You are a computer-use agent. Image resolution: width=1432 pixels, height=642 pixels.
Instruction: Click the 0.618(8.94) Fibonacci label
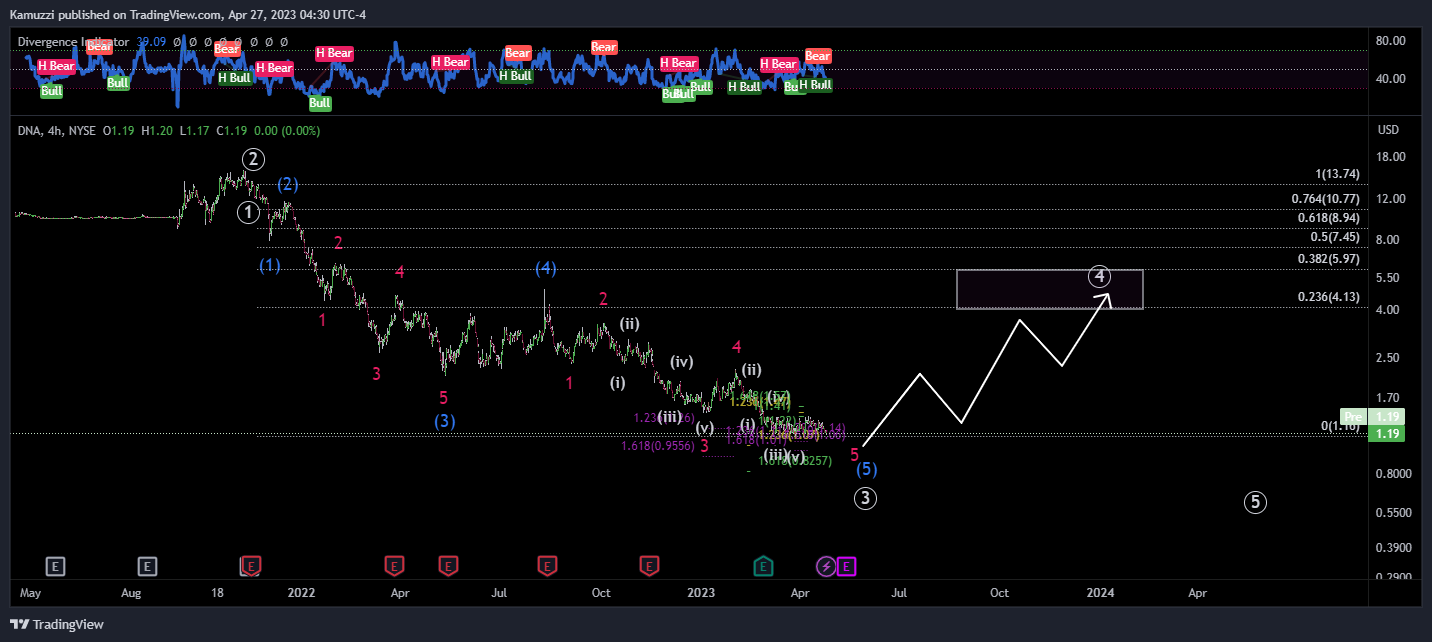[x=1328, y=217]
